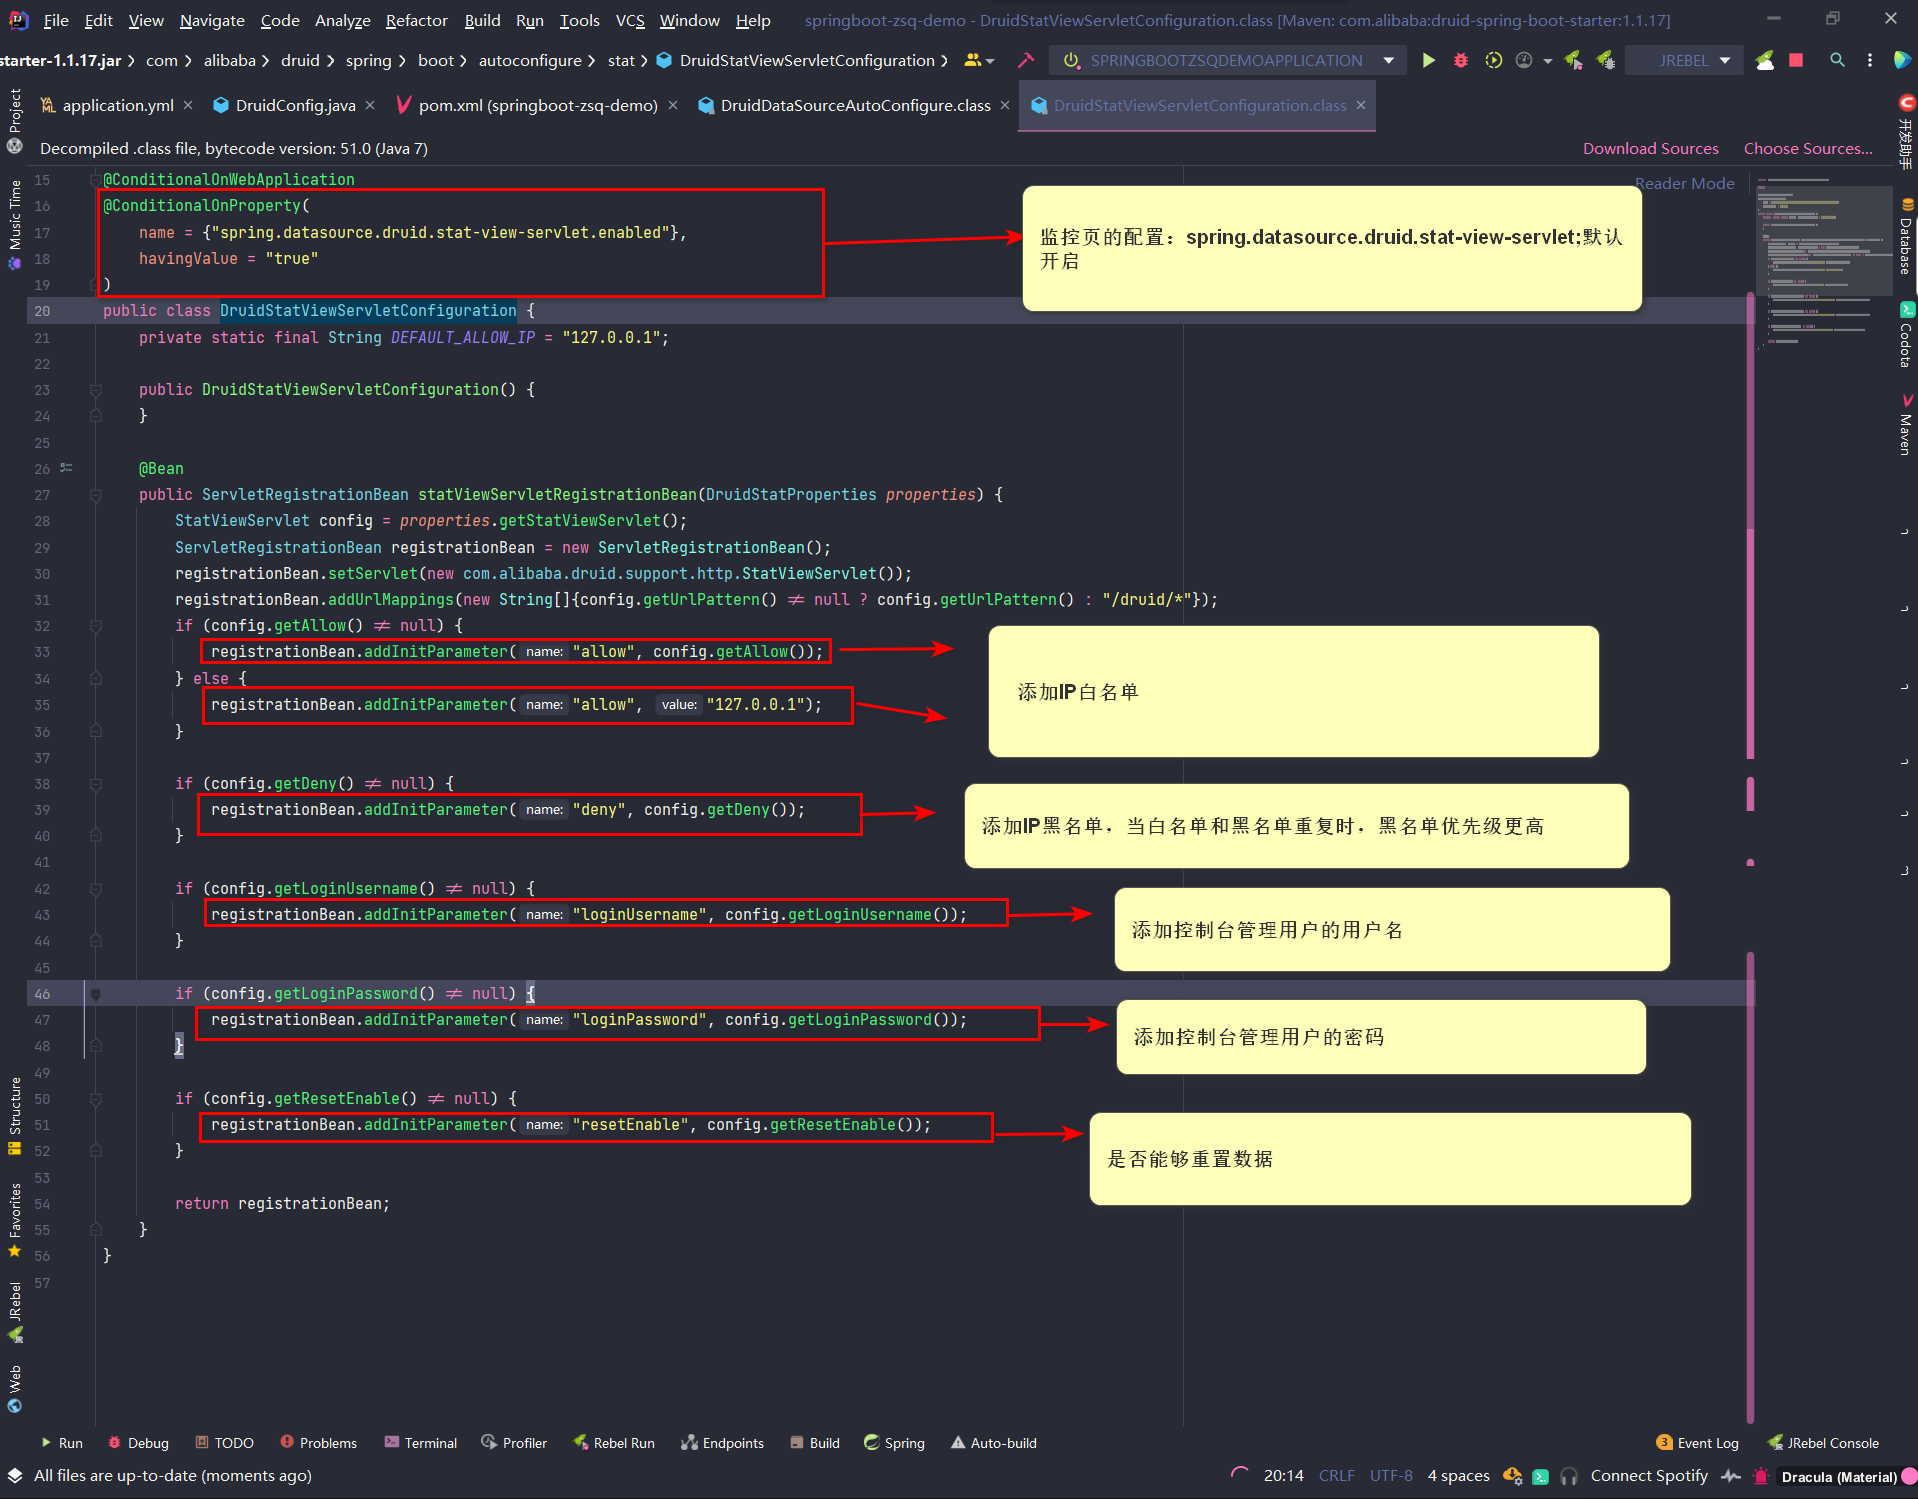1918x1499 pixels.
Task: Collapse statViewServletRegistrationBean method fold at line 27
Action: tap(96, 495)
